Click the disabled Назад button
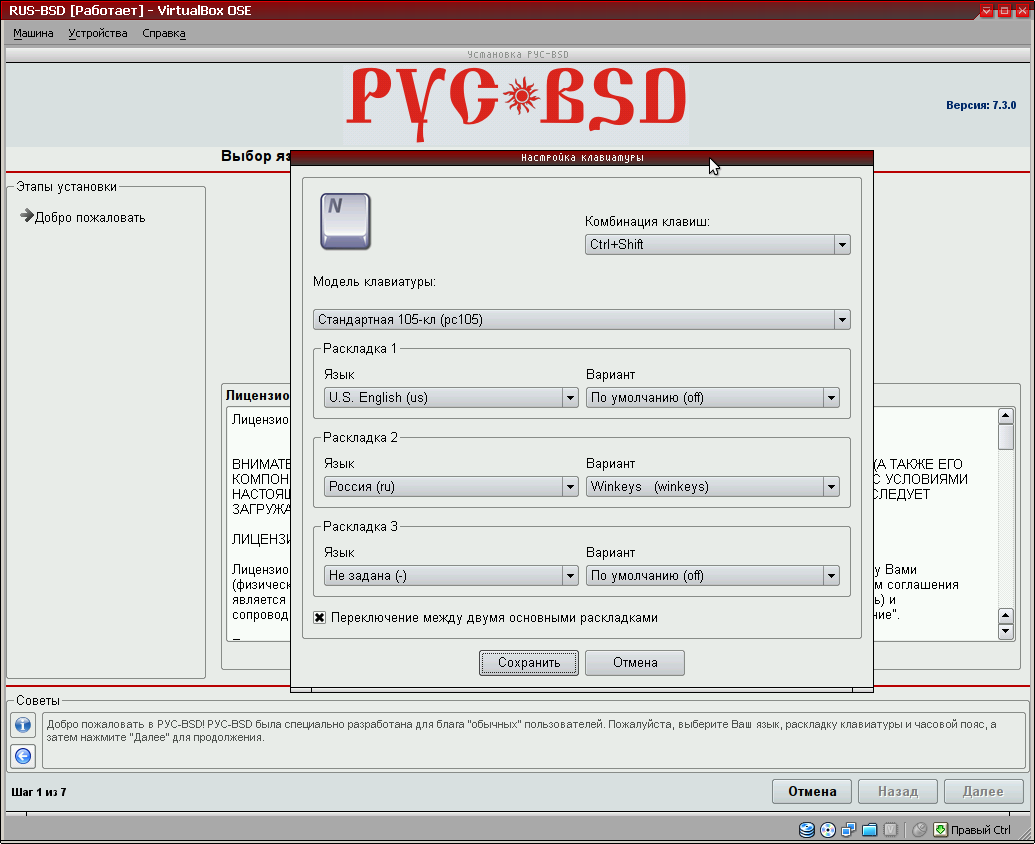 pos(898,791)
